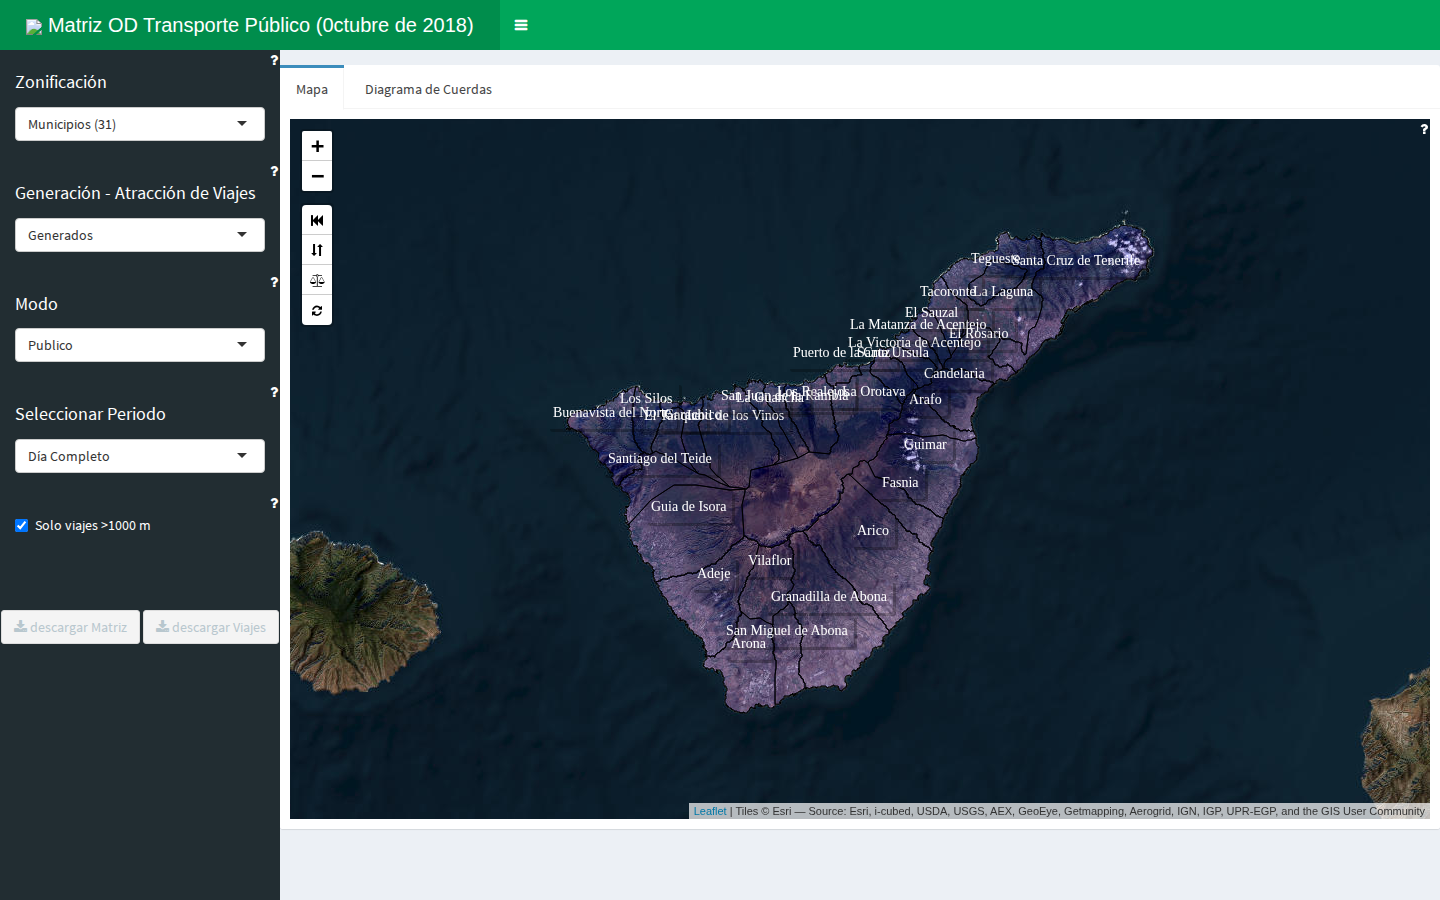1440x900 pixels.
Task: Open the Generados dropdown
Action: click(x=140, y=235)
